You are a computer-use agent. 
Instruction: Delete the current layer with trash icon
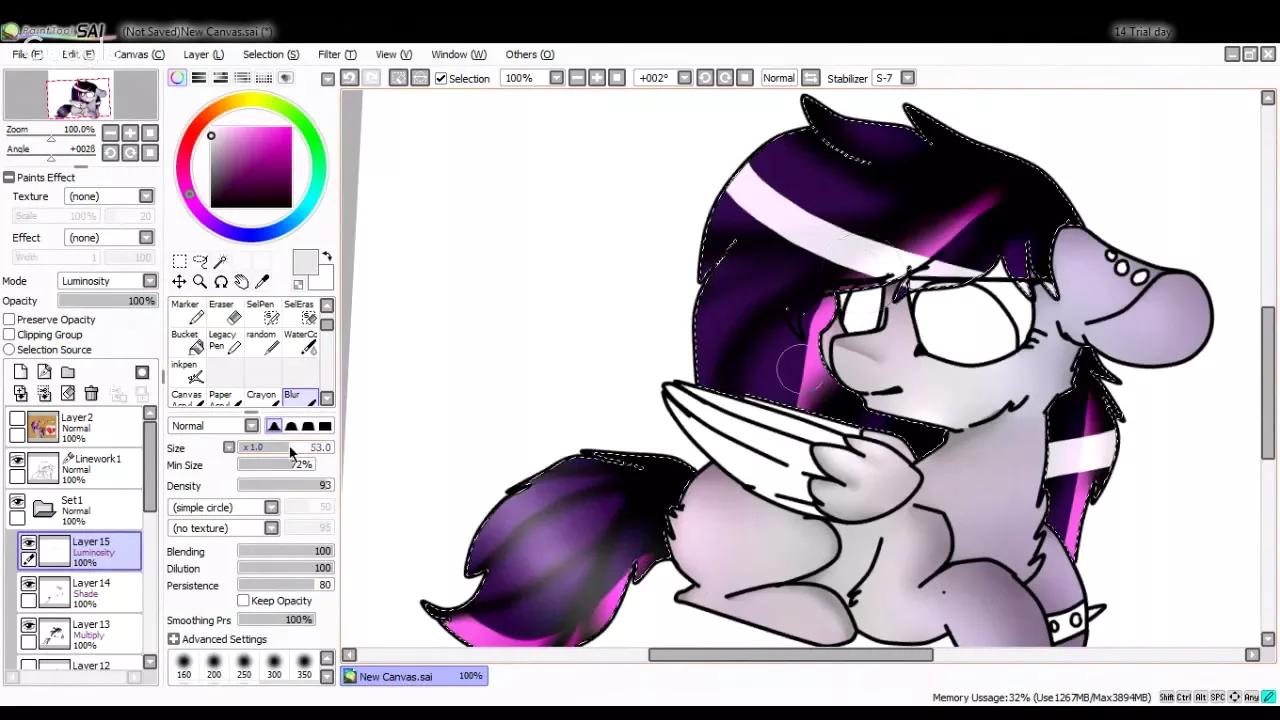[91, 394]
